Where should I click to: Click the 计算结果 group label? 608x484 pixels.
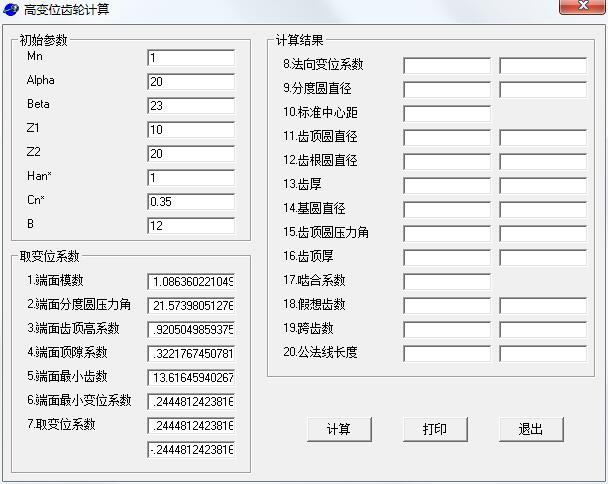click(x=300, y=40)
